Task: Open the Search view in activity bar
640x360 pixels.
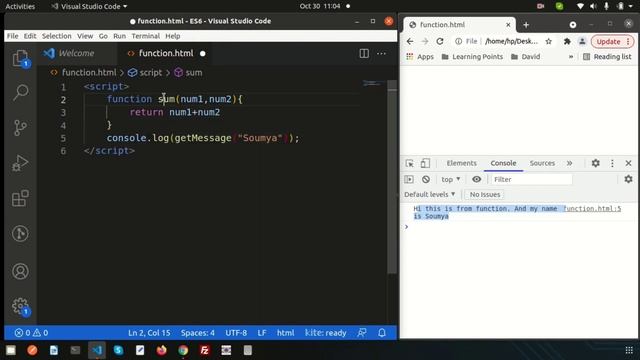Action: (x=20, y=93)
